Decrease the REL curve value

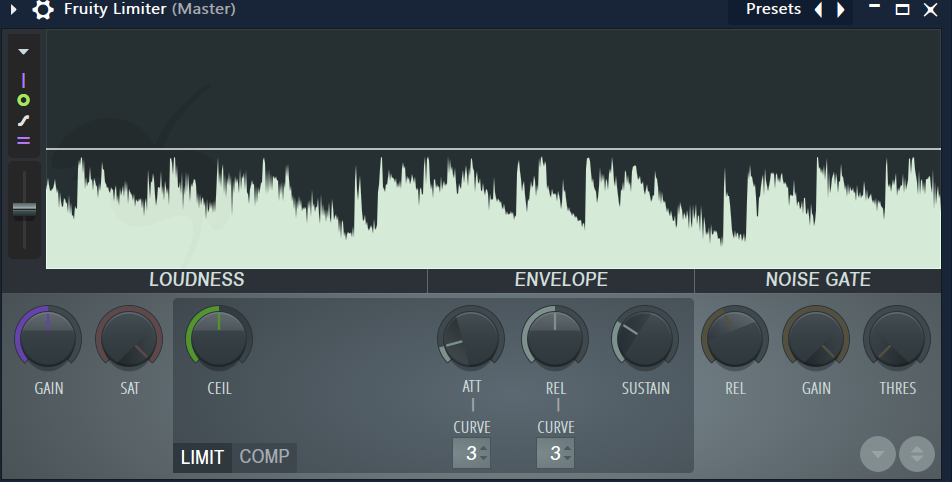[x=567, y=457]
